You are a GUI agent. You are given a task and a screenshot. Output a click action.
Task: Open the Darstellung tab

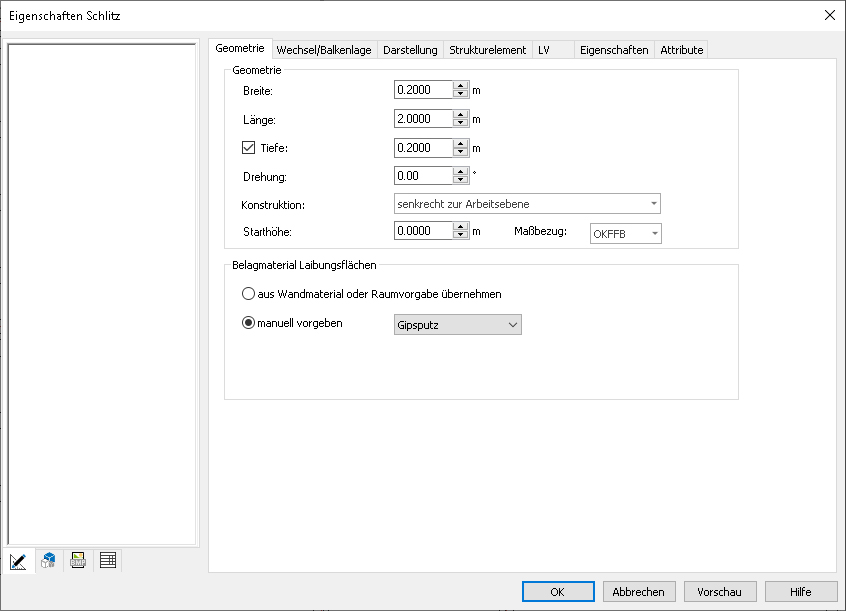[x=410, y=50]
